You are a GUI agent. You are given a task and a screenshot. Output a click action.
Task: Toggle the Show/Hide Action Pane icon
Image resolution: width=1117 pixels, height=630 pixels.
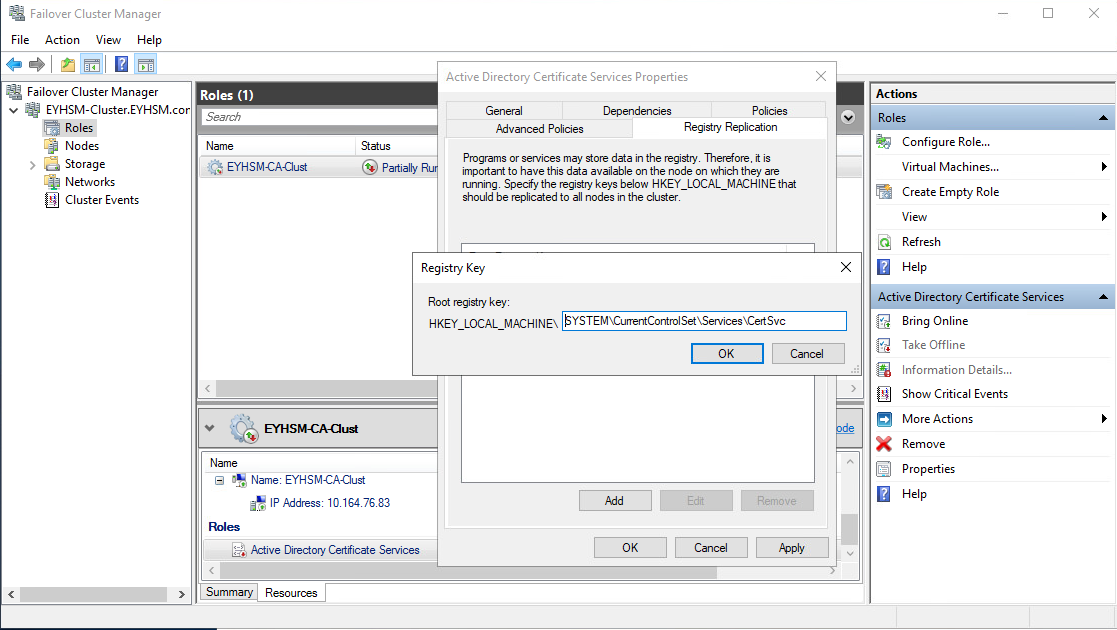[x=146, y=65]
